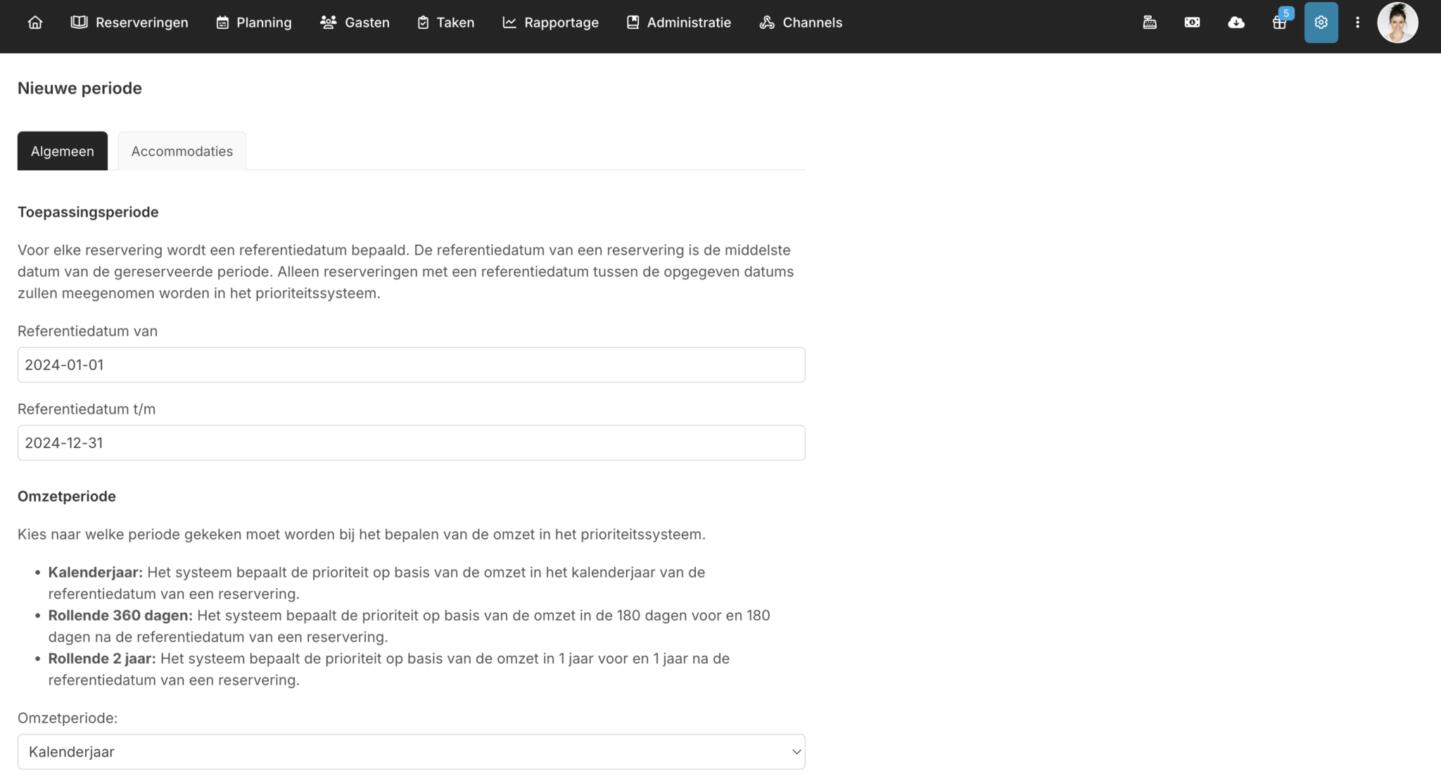The height and width of the screenshot is (781, 1441).
Task: Open the Gasten menu
Action: [355, 22]
